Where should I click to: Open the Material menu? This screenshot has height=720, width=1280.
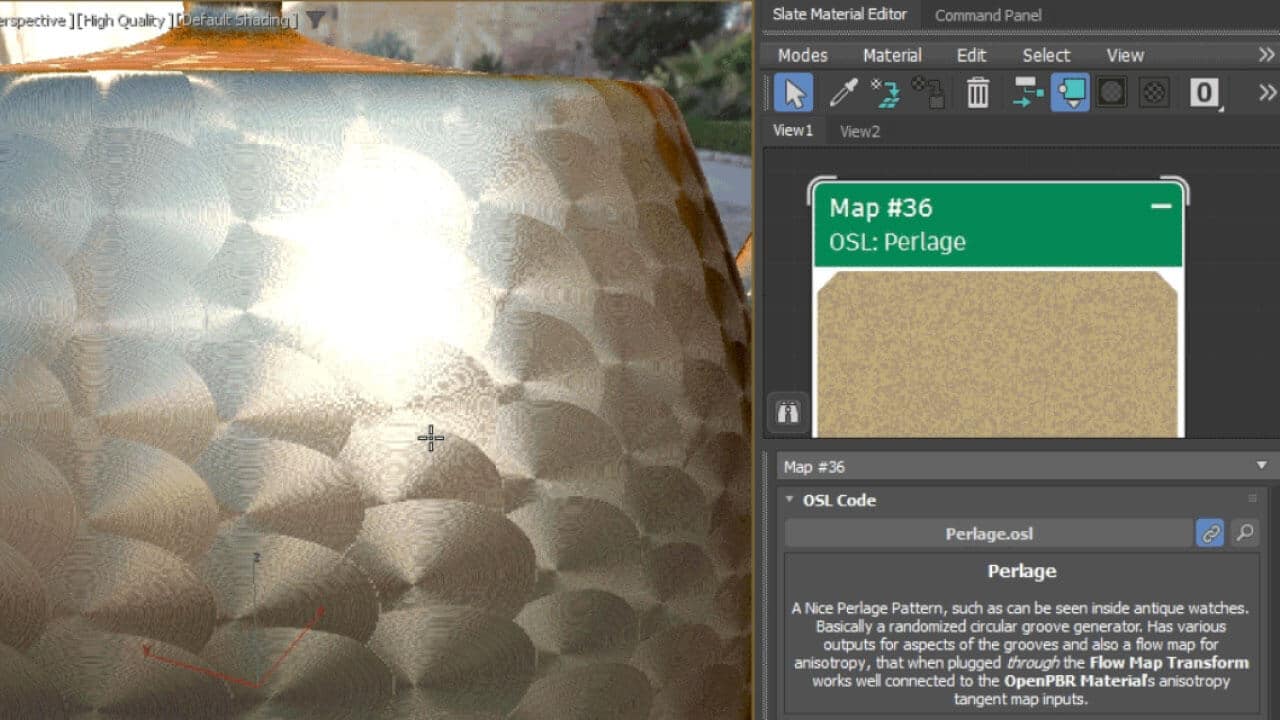(x=892, y=55)
